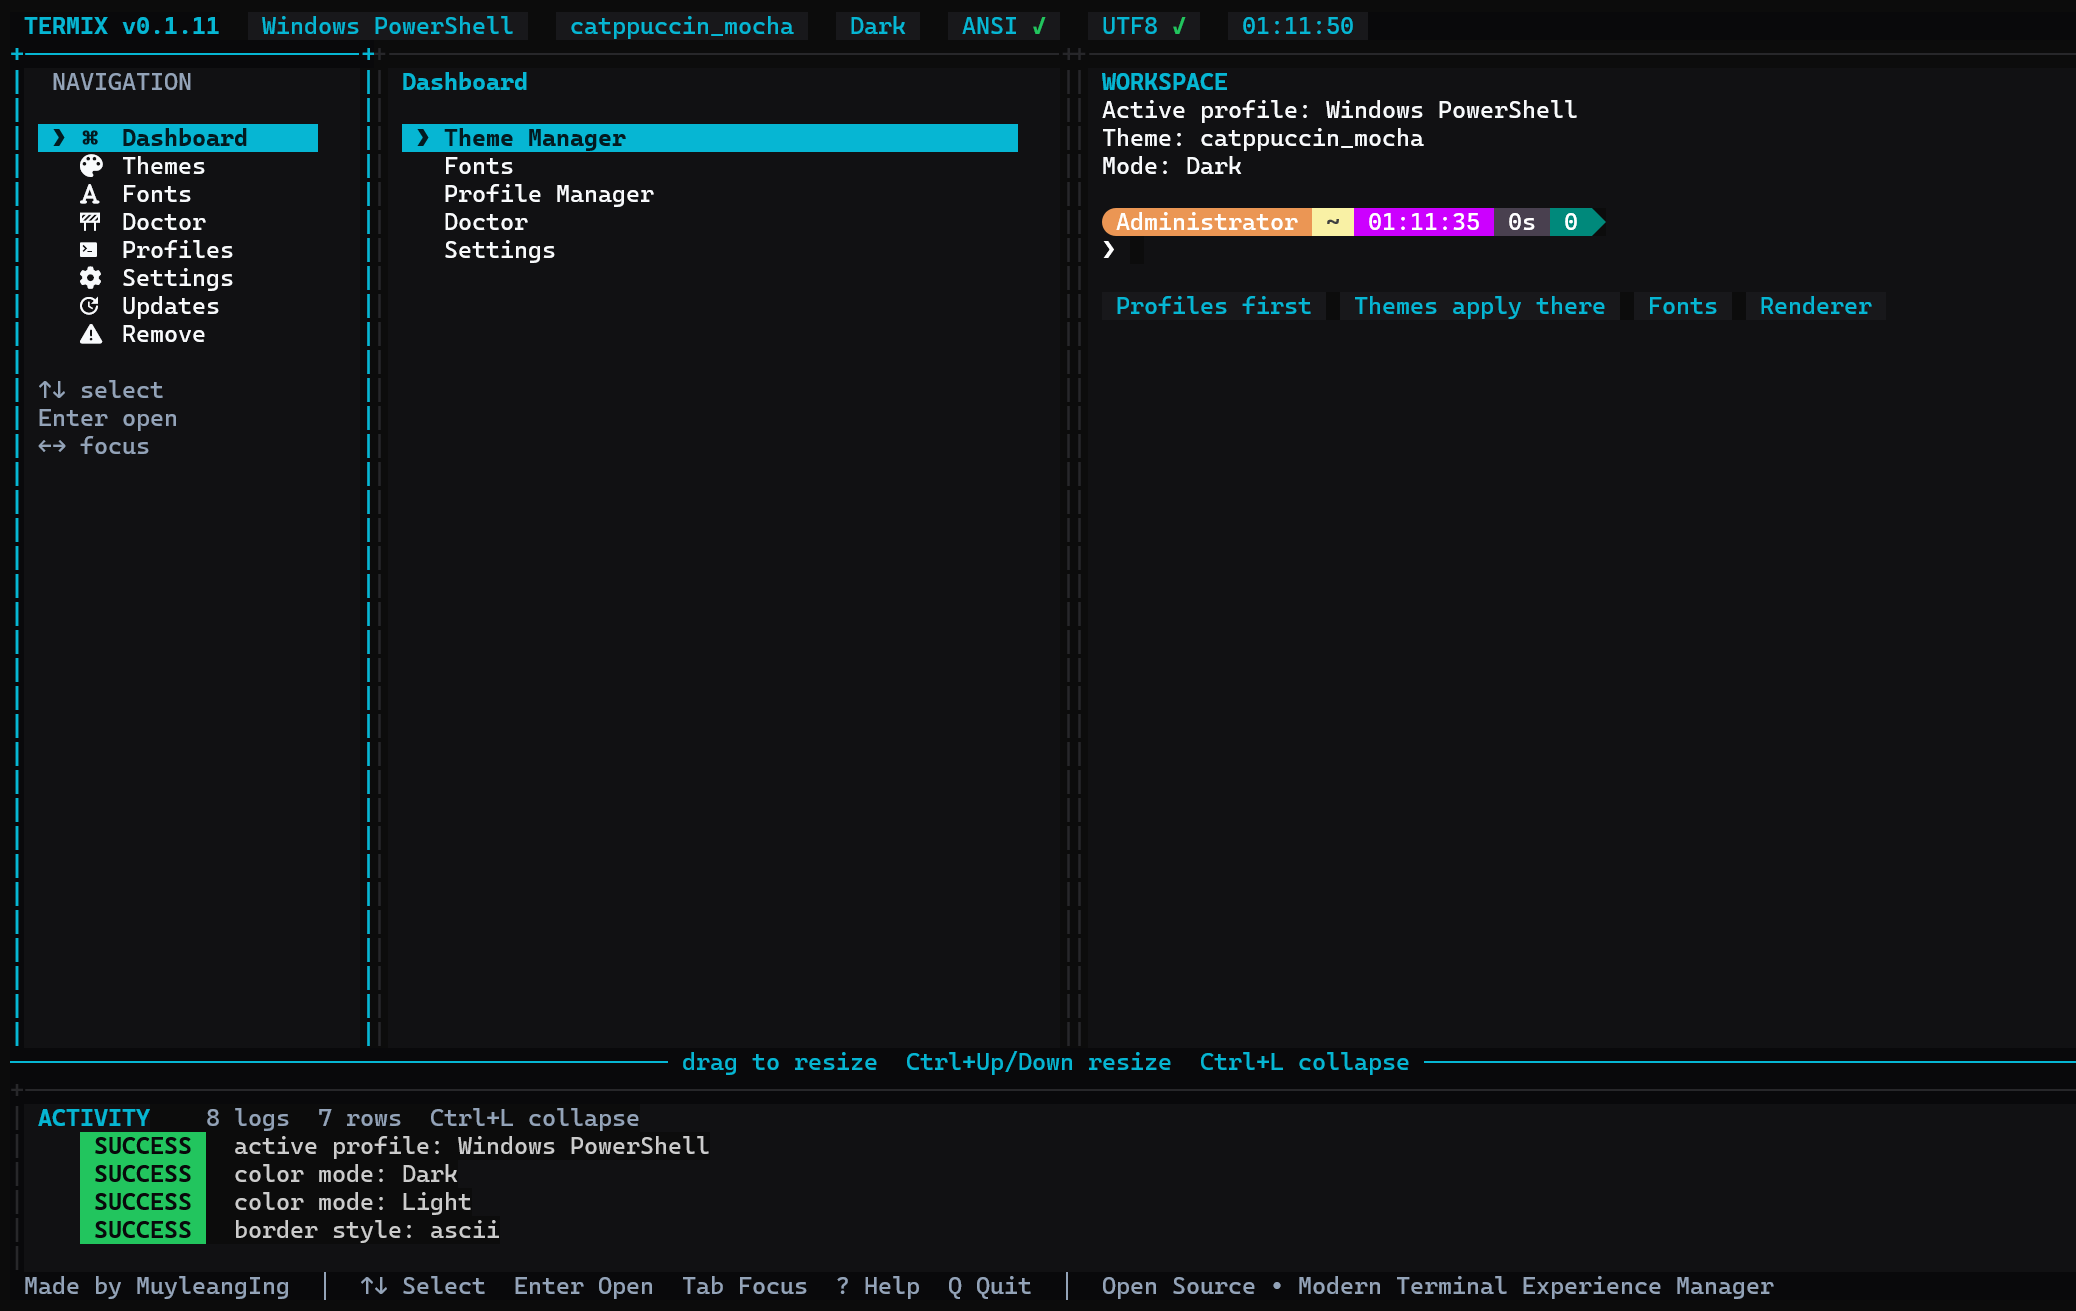Click the Themes apply there chip

coord(1479,306)
